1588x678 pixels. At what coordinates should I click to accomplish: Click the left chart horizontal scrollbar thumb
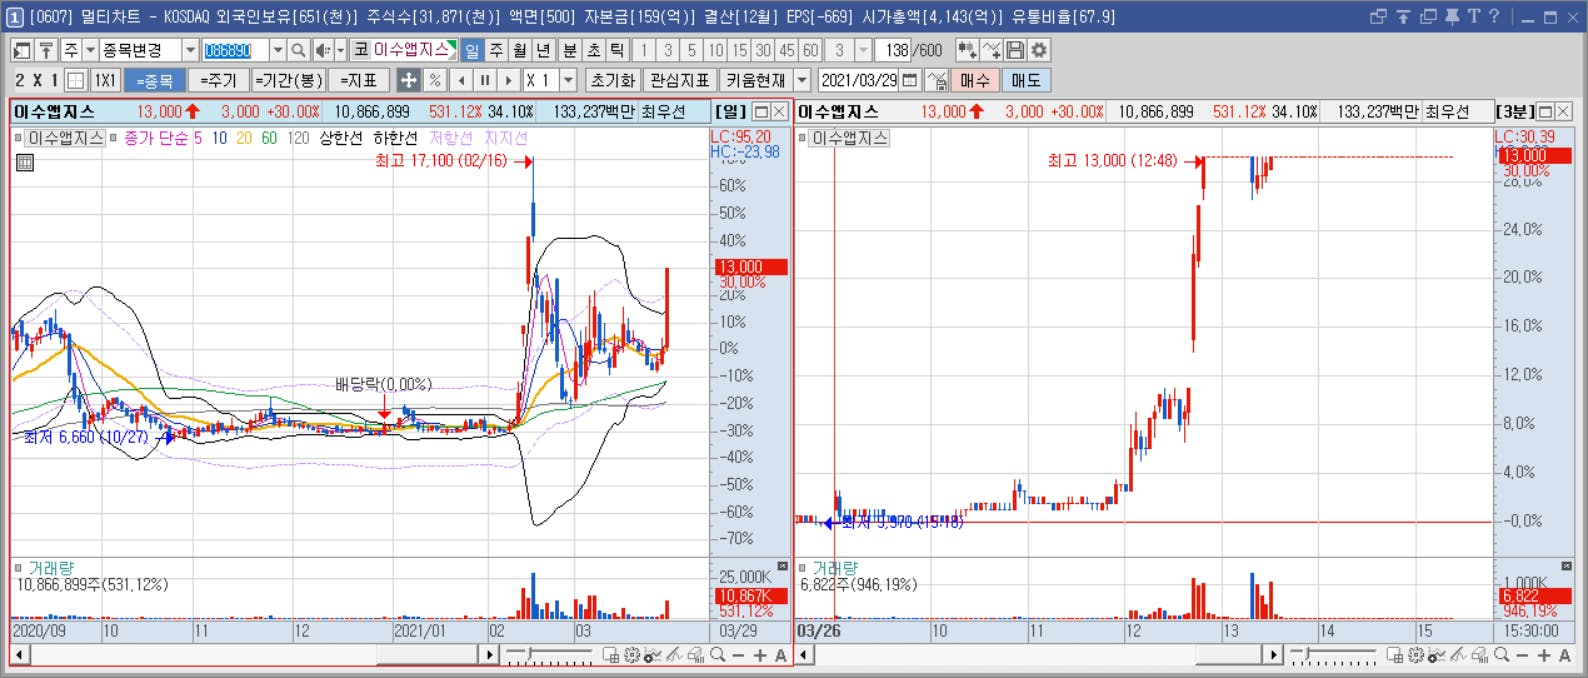pyautogui.click(x=427, y=655)
